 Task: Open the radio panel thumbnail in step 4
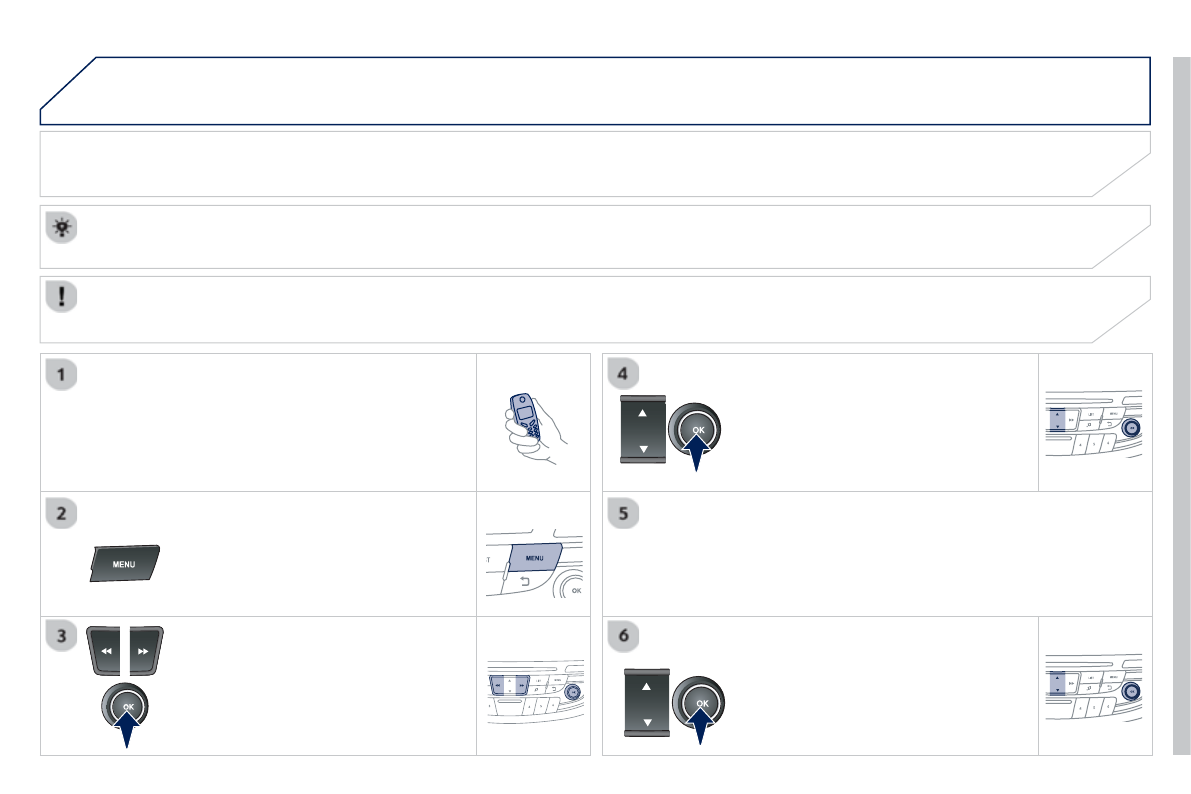[x=1096, y=424]
